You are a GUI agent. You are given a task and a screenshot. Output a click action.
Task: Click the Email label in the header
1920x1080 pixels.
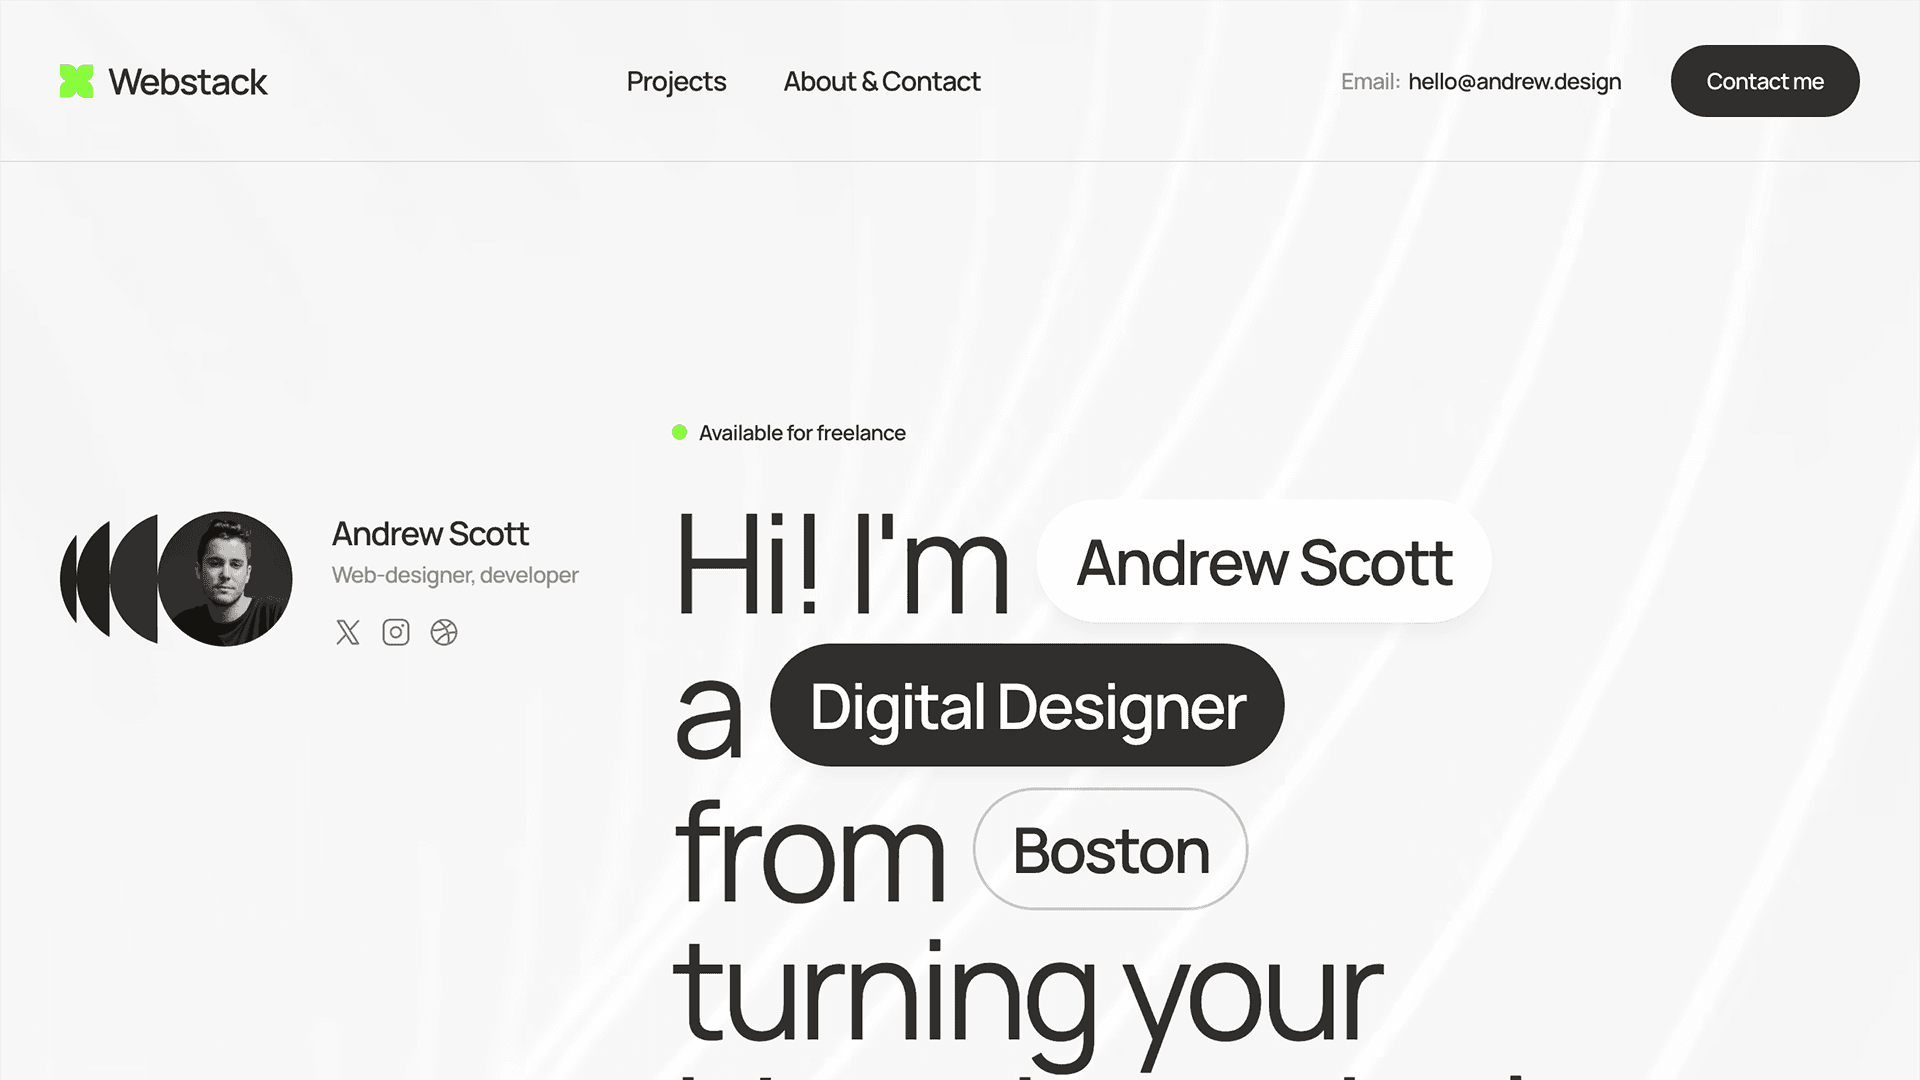tap(1371, 80)
